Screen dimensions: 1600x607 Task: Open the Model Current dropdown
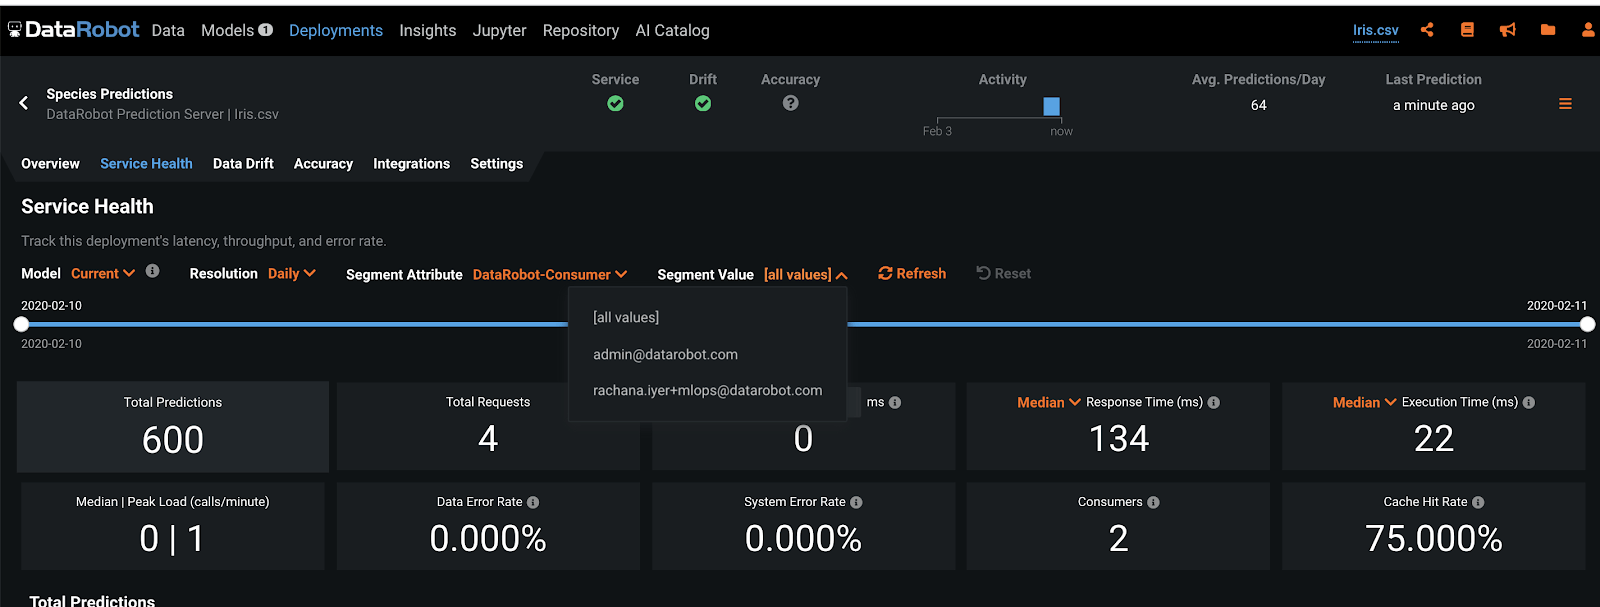click(x=103, y=273)
